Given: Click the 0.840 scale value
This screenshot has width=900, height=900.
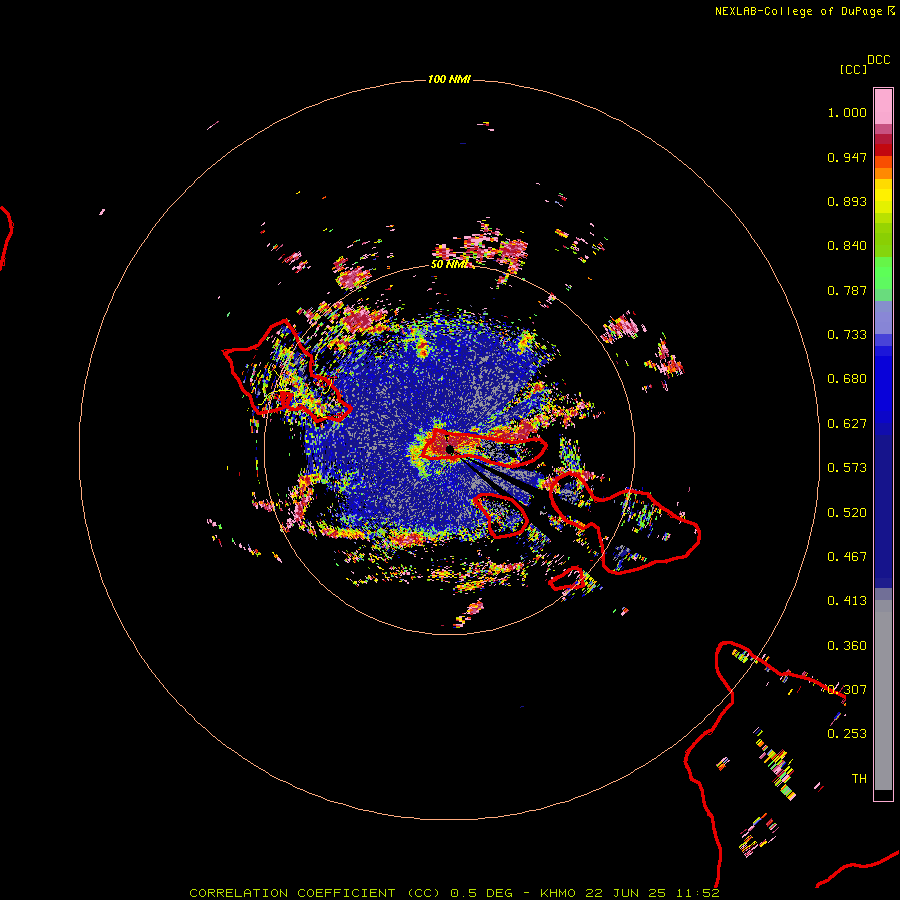Looking at the screenshot, I should [847, 246].
